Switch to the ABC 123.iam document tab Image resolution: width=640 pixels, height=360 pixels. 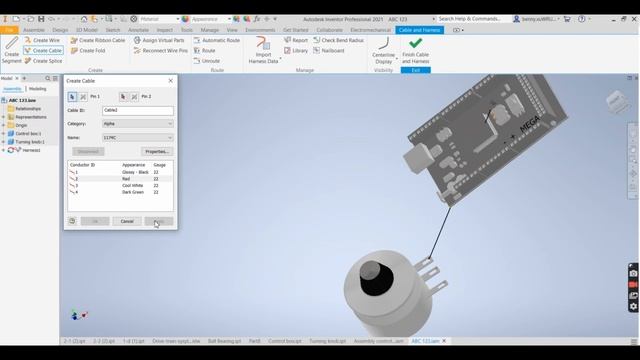point(425,341)
